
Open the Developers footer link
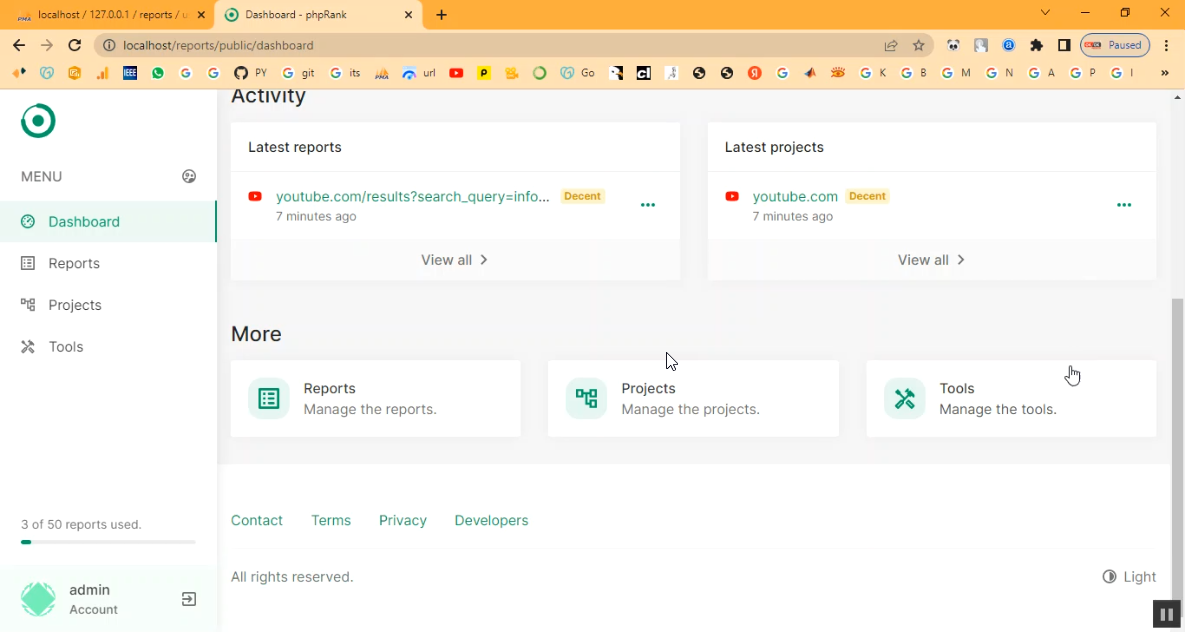click(491, 520)
